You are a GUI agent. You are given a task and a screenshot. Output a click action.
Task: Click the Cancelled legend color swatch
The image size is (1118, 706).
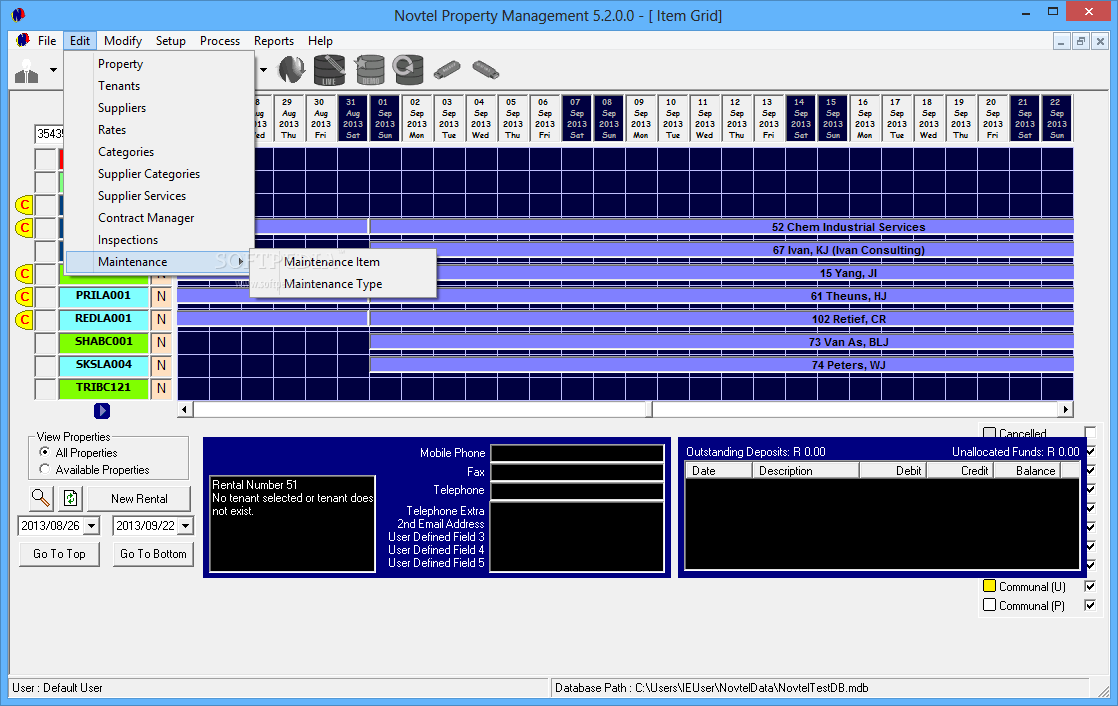(989, 433)
